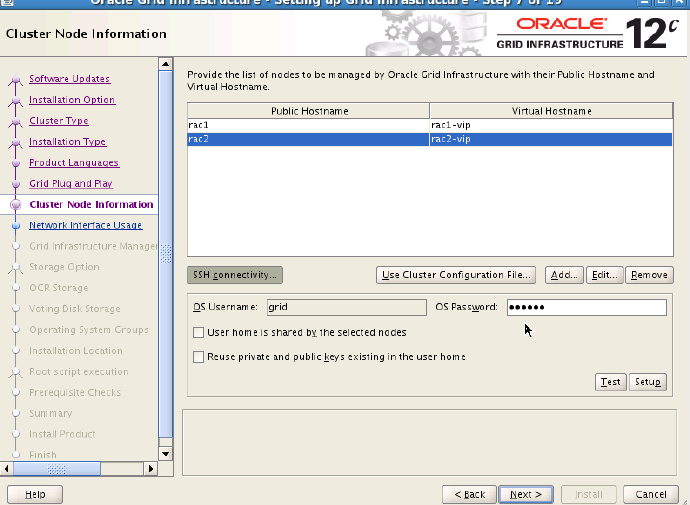Cancel the installer with Cancel button
Screen dimensions: 690x505
(x=651, y=494)
